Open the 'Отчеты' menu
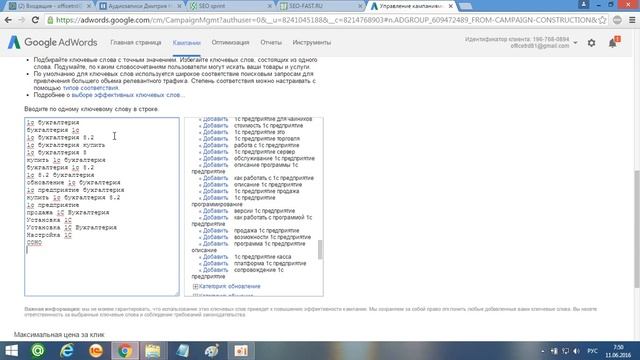The image size is (640, 360). click(271, 42)
